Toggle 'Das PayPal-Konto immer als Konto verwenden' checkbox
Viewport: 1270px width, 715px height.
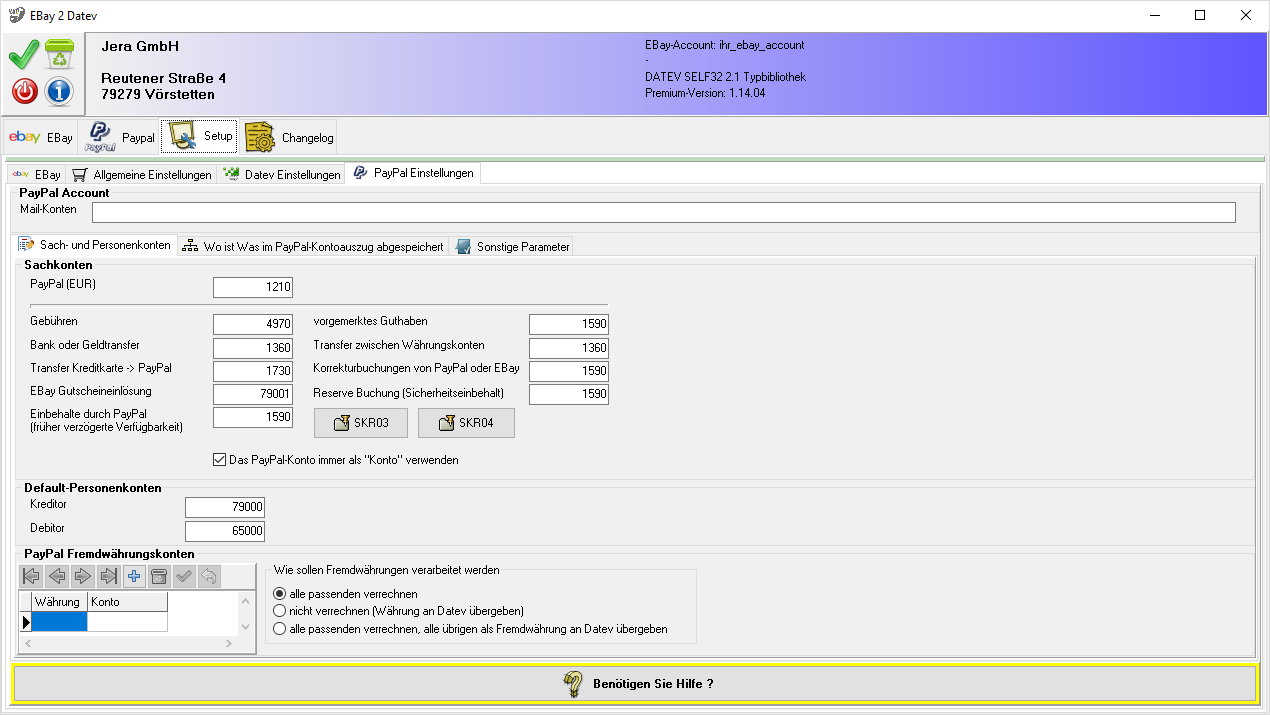click(220, 460)
